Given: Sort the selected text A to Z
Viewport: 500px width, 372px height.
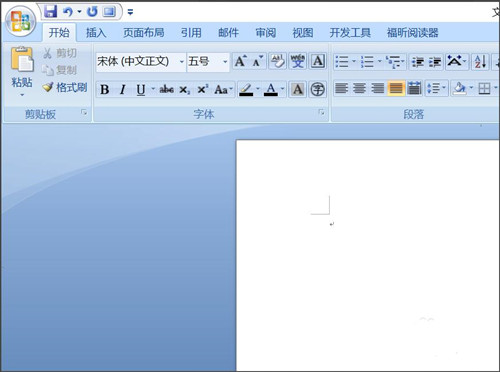Looking at the screenshot, I should [x=480, y=62].
